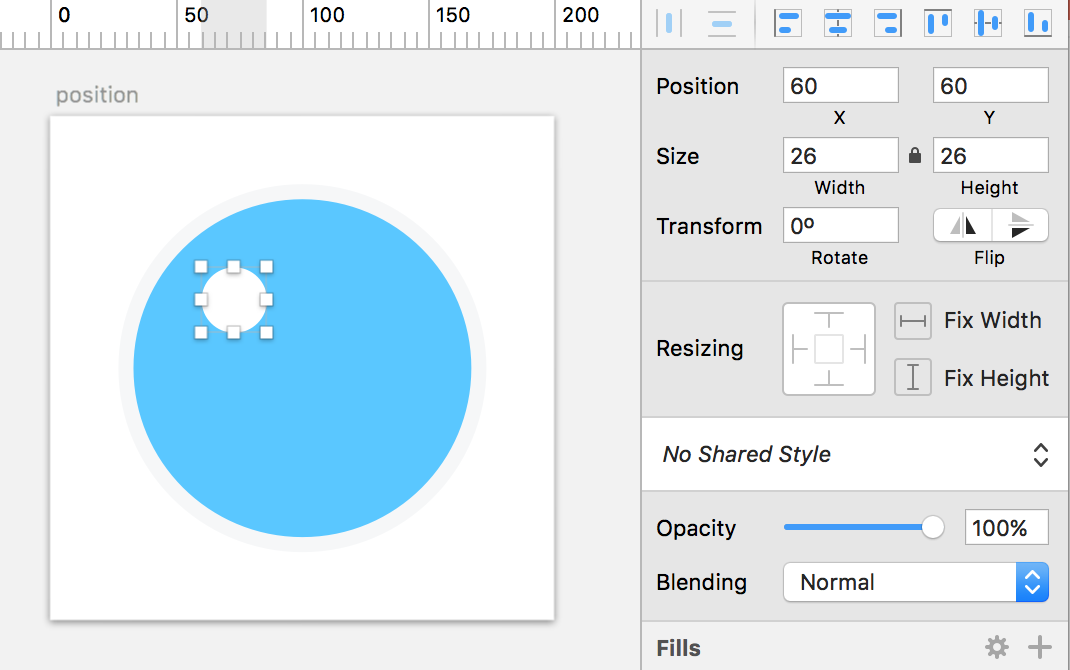The image size is (1070, 670).
Task: Select the small white circle layer
Action: [234, 300]
